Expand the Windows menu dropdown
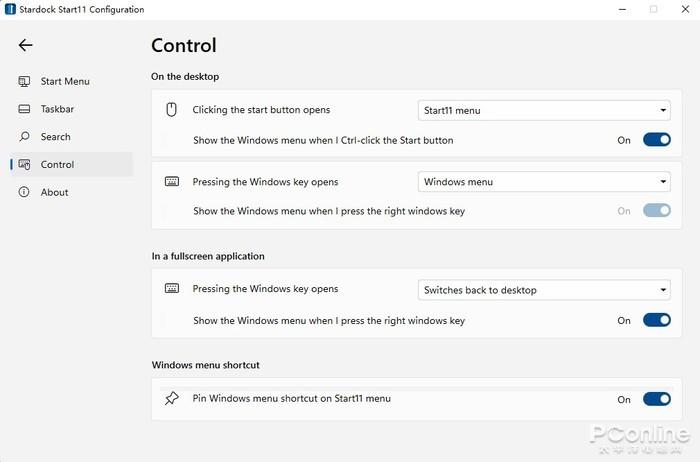The image size is (700, 462). click(544, 182)
